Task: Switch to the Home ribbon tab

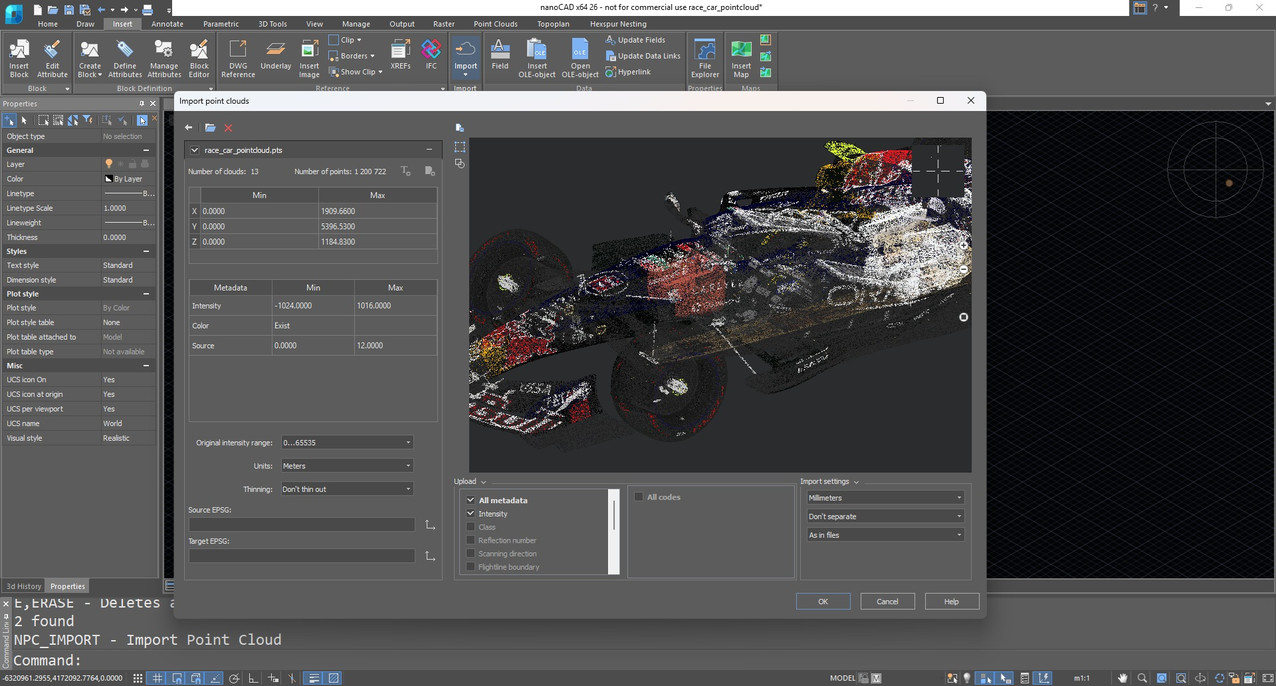Action: pos(47,24)
